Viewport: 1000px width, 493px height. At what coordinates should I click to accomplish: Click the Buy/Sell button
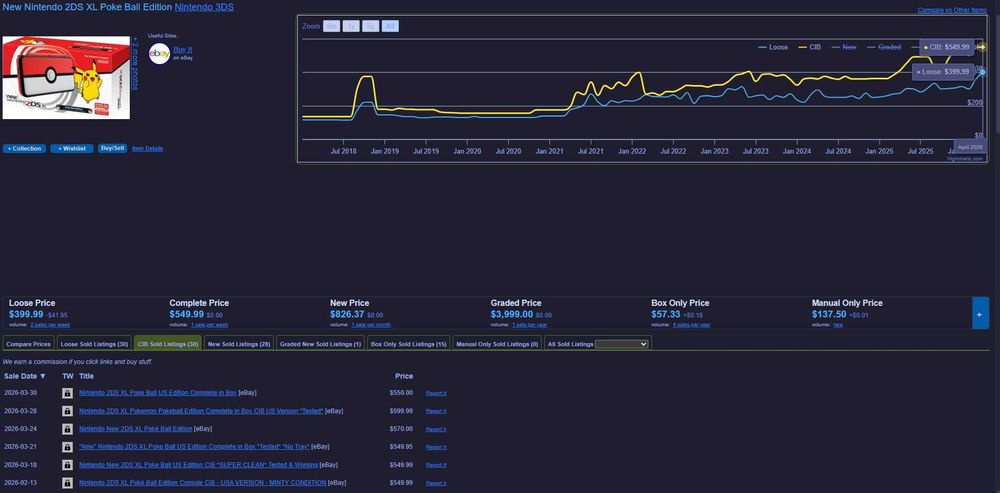click(x=113, y=148)
